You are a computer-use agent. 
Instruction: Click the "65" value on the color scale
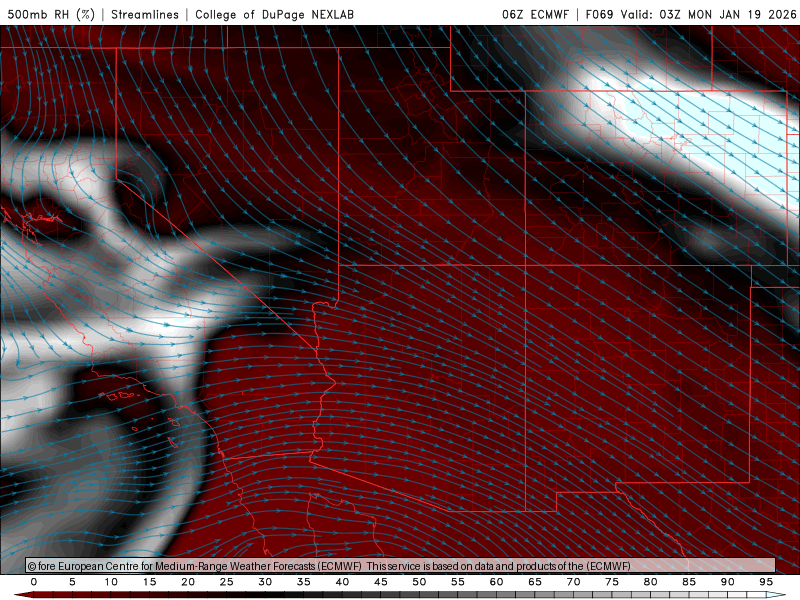(535, 582)
